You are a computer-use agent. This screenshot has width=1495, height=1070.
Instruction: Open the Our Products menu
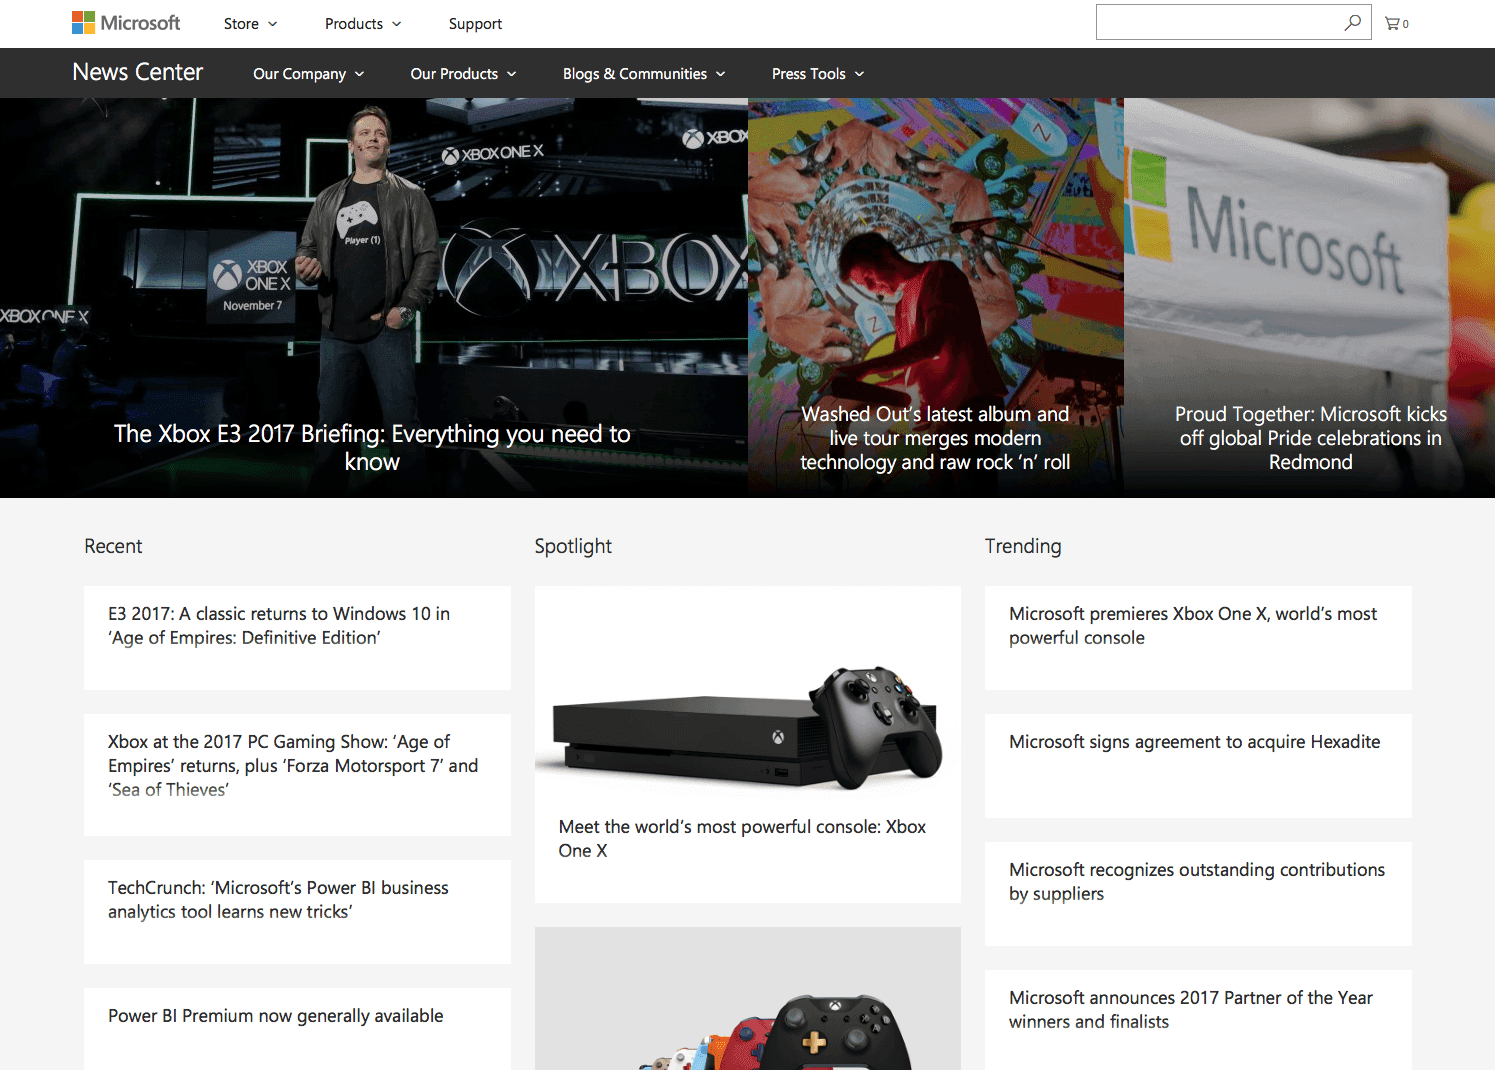pos(463,74)
